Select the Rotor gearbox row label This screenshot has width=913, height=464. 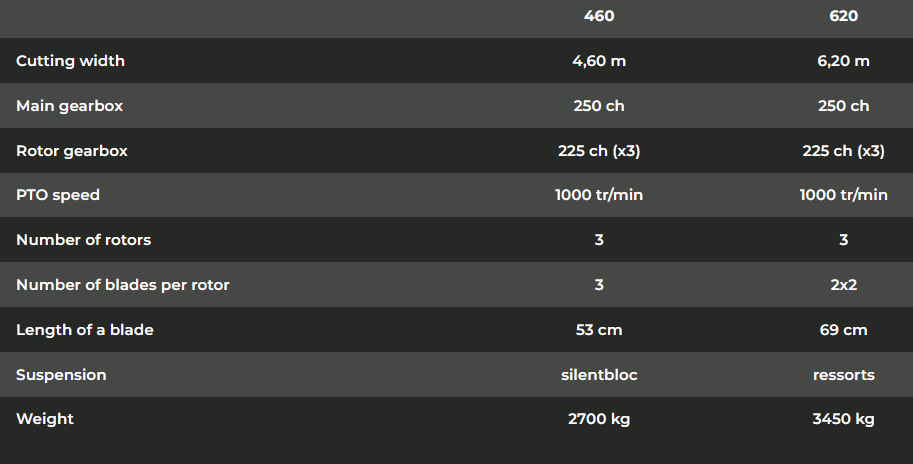(71, 151)
